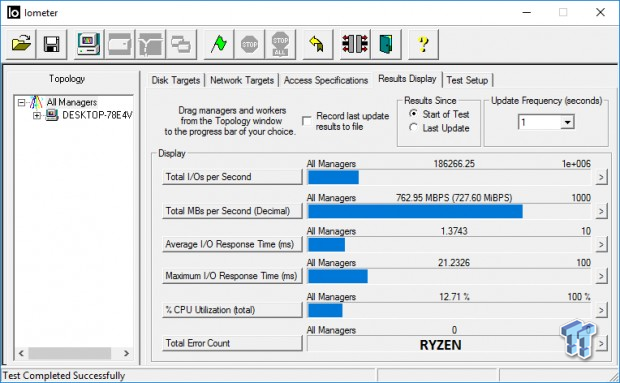Open options arrow for Total I/Os per Second

click(601, 177)
